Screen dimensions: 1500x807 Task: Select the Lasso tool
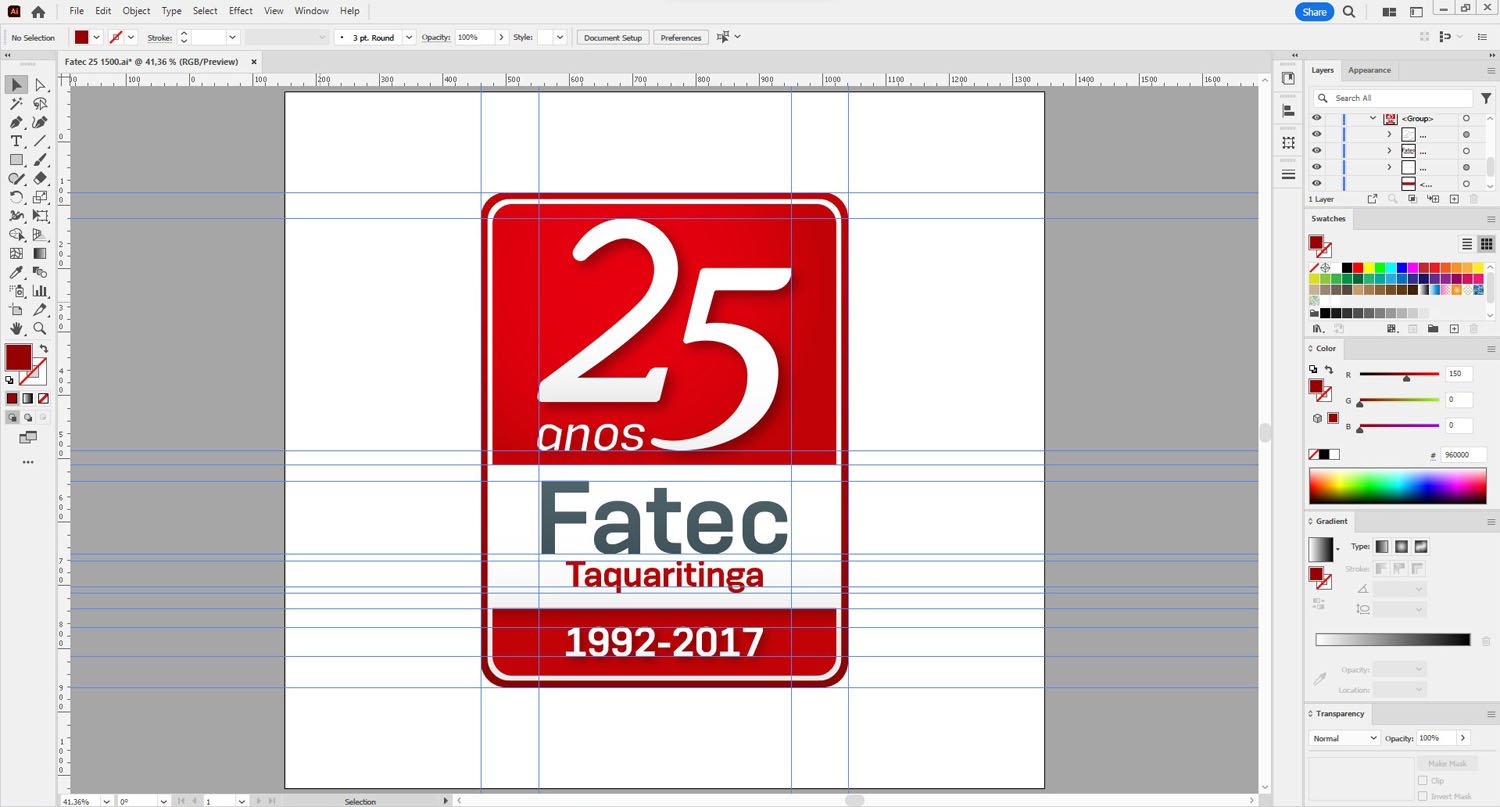point(40,104)
